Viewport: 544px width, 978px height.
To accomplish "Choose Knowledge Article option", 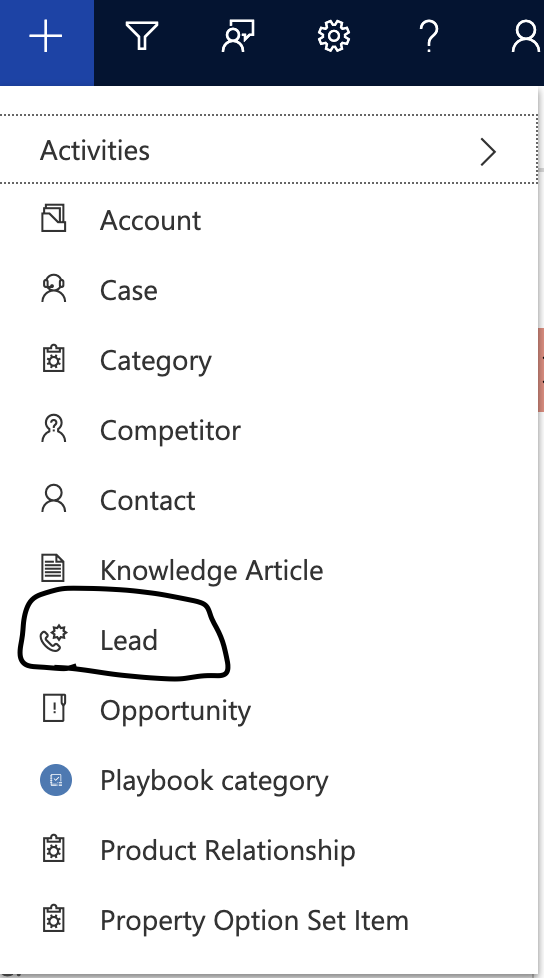I will coord(268,570).
